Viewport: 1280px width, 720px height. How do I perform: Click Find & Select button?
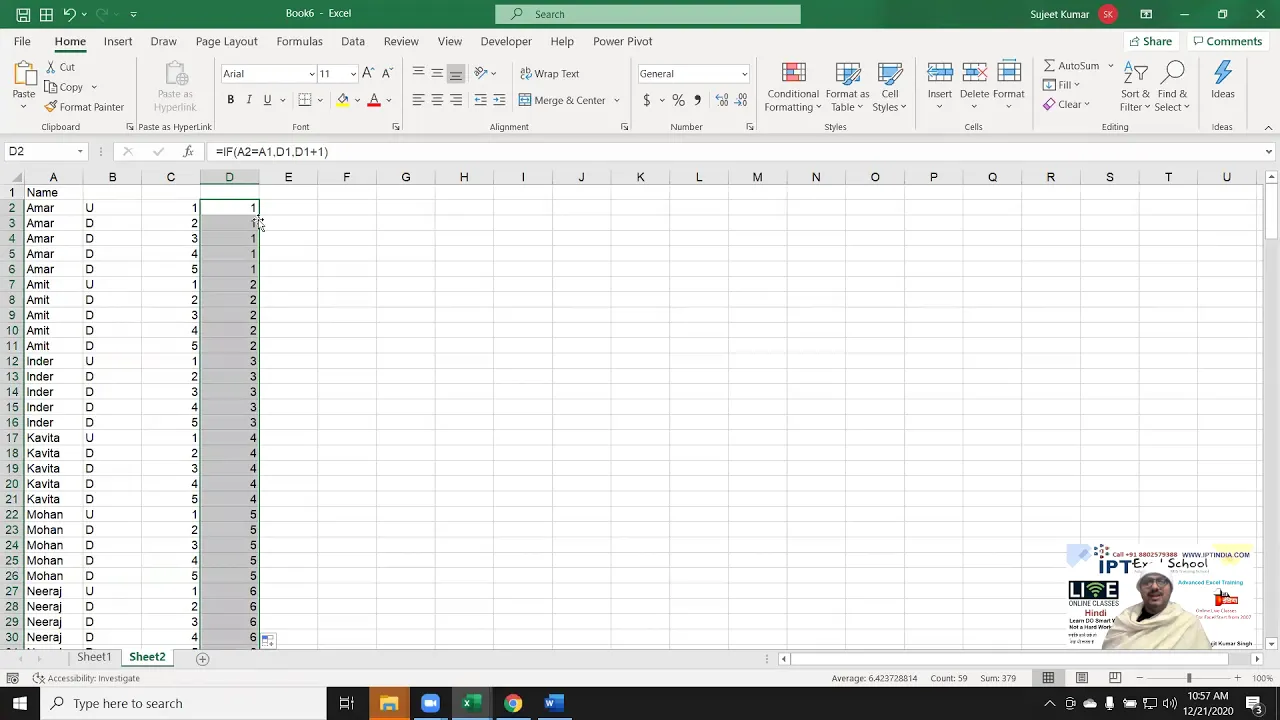(x=1173, y=86)
